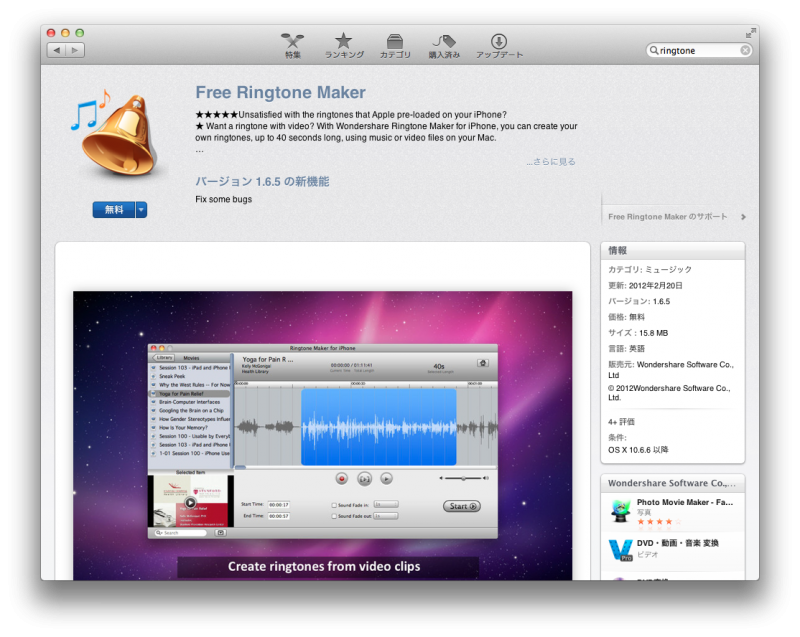Click the DVD converter V Pro icon
800x637 pixels.
coord(620,550)
